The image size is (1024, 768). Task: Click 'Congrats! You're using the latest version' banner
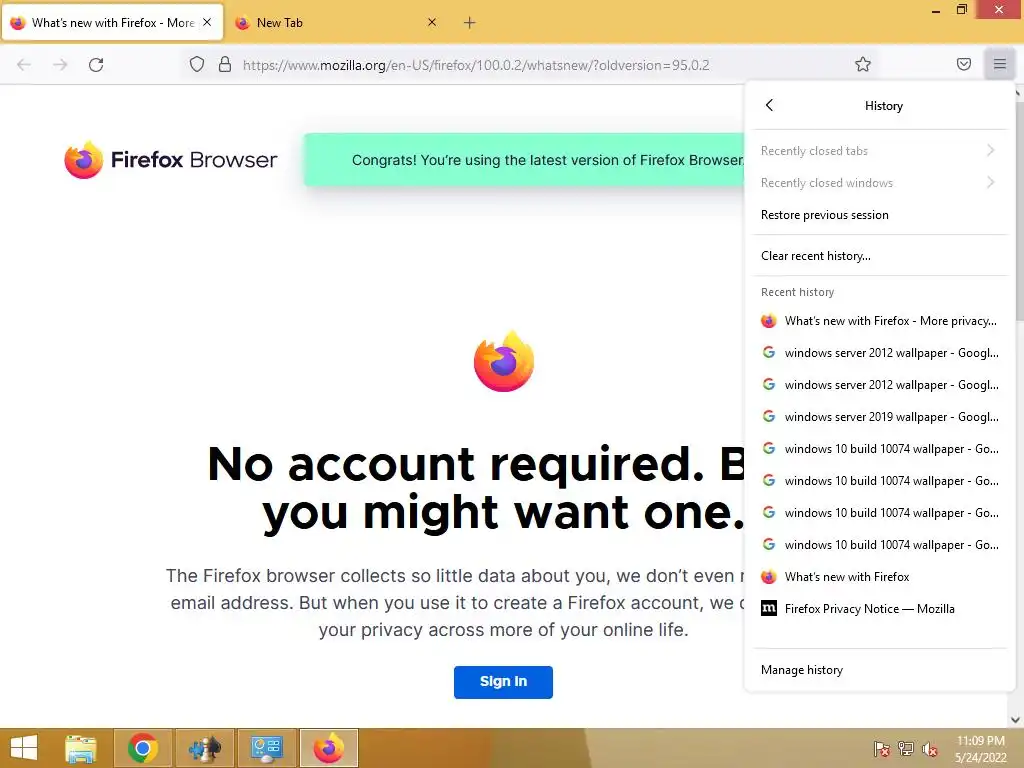click(x=524, y=160)
